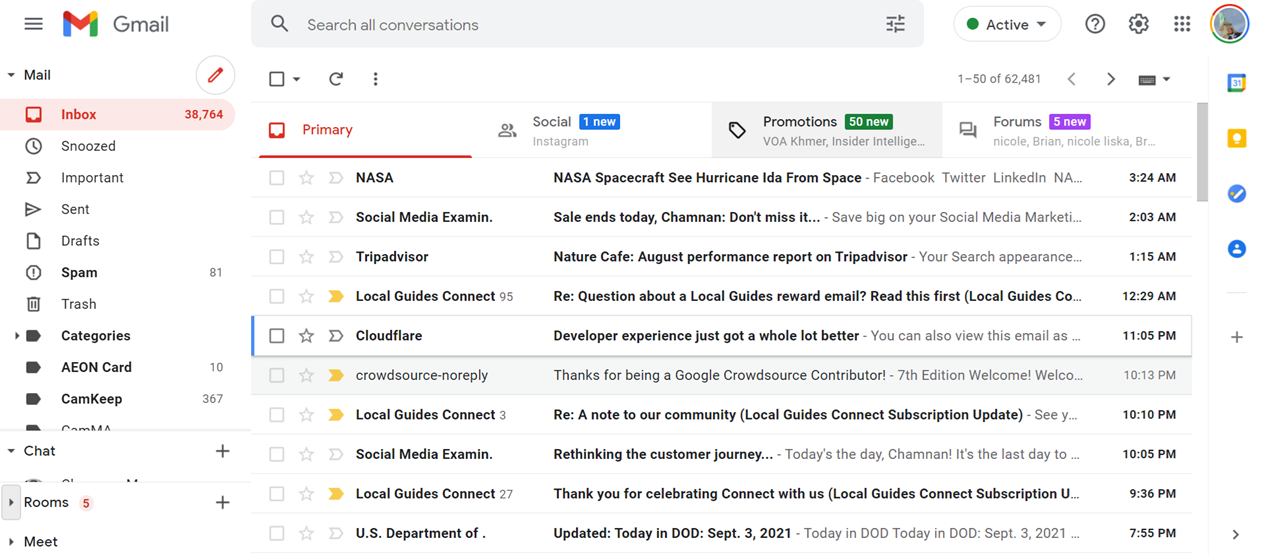The height and width of the screenshot is (557, 1262).
Task: Select the Cloudflare email checkbox
Action: [277, 336]
